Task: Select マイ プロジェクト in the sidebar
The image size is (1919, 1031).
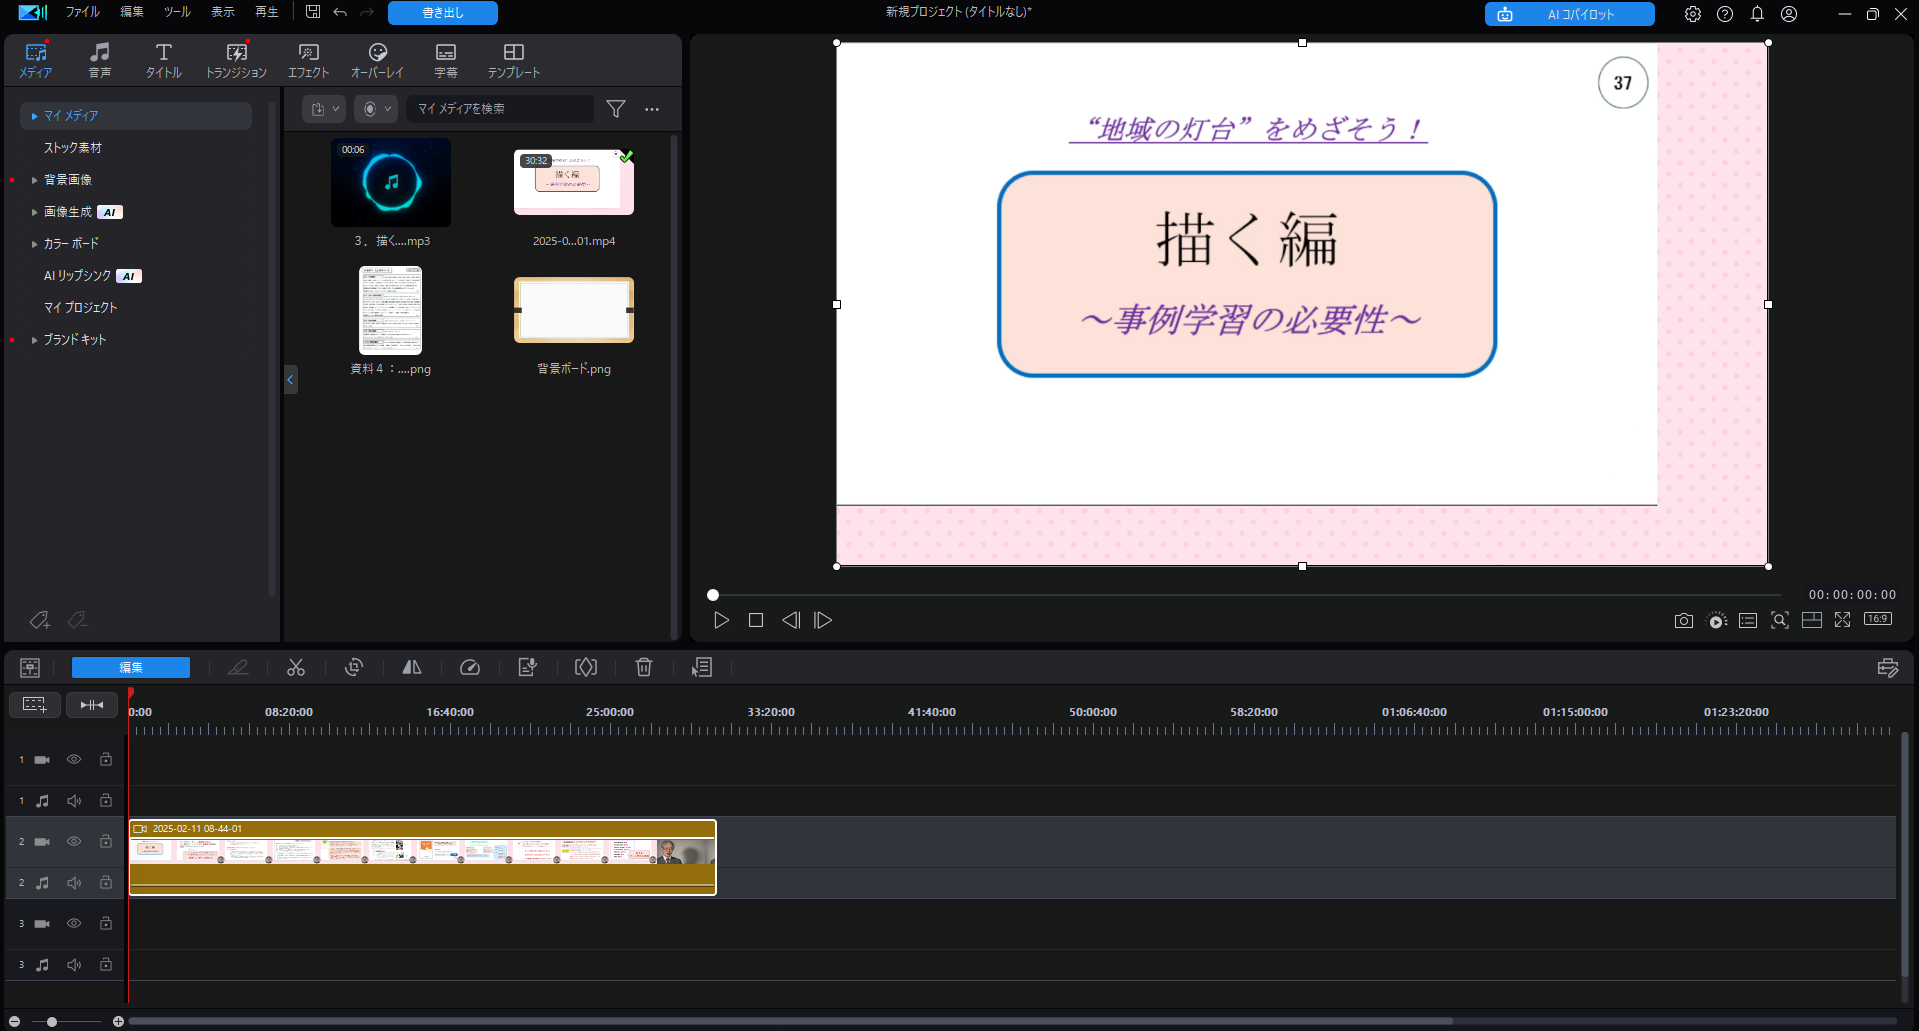Action: coord(80,308)
